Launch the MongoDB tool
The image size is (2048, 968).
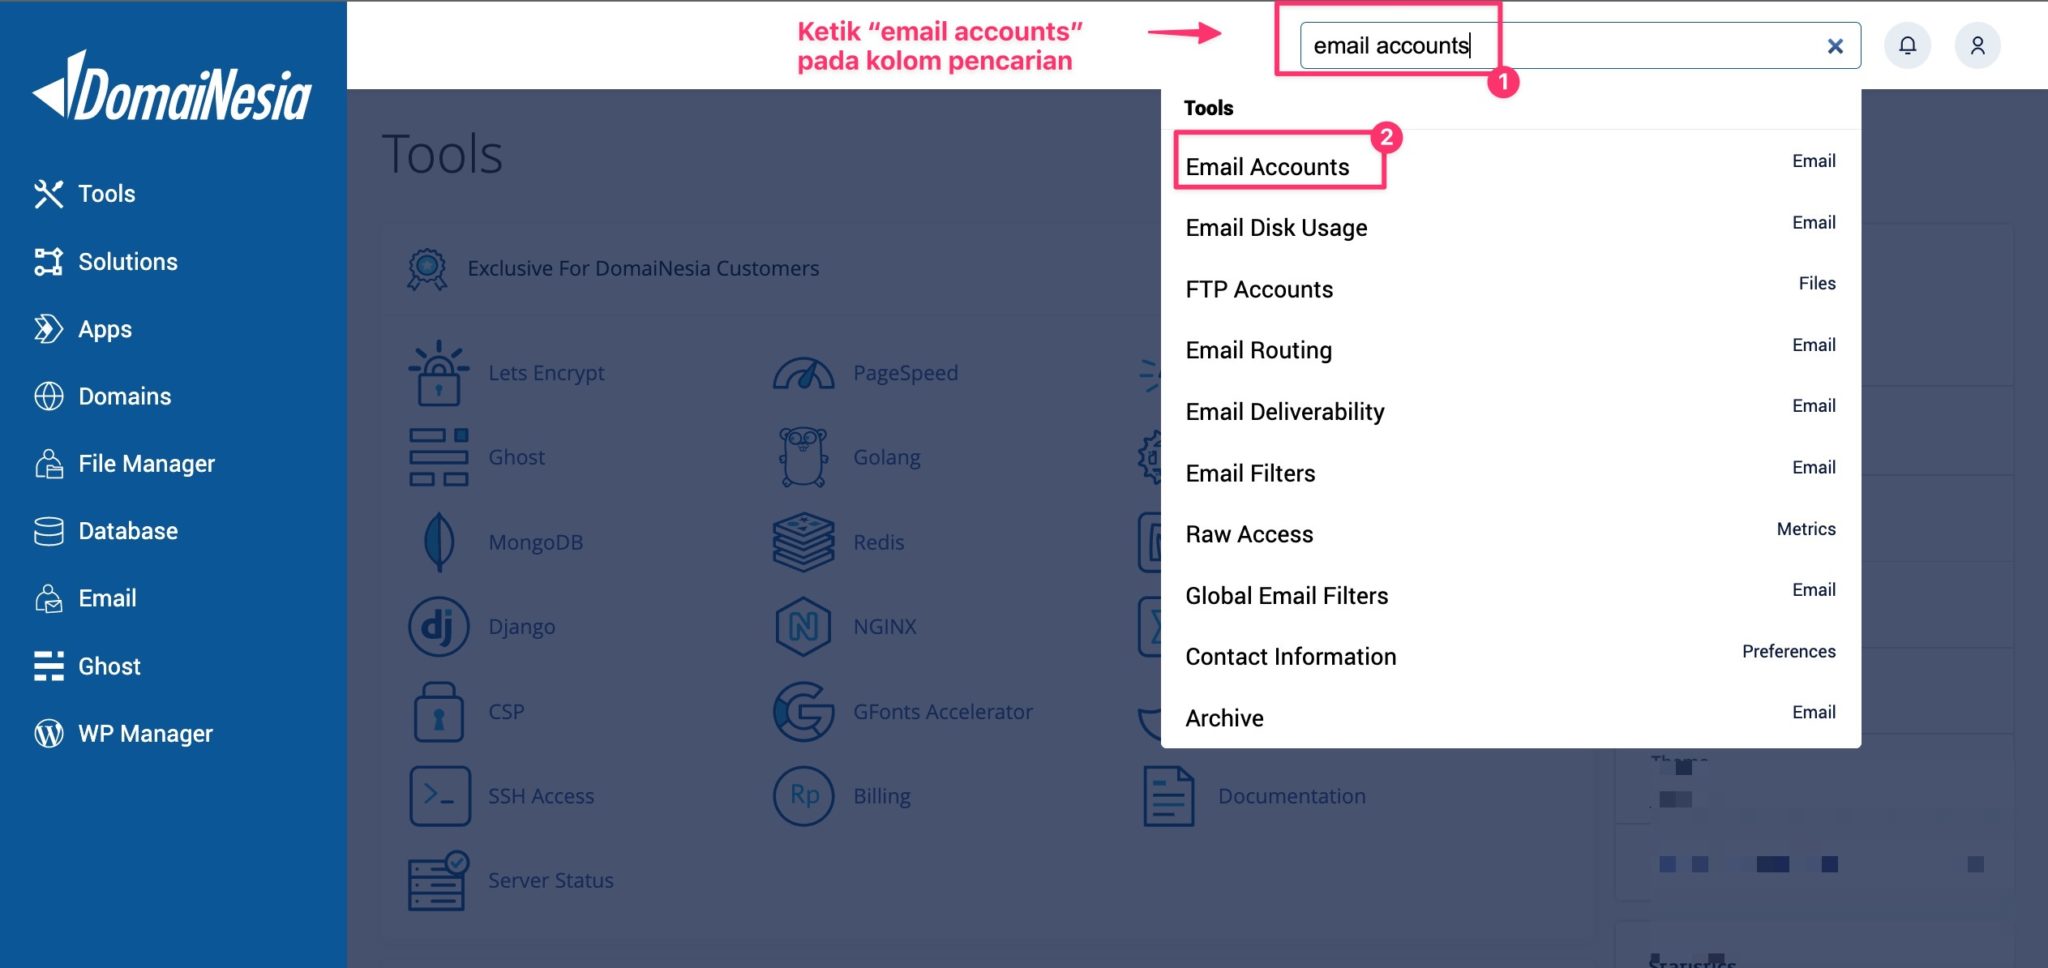point(536,541)
